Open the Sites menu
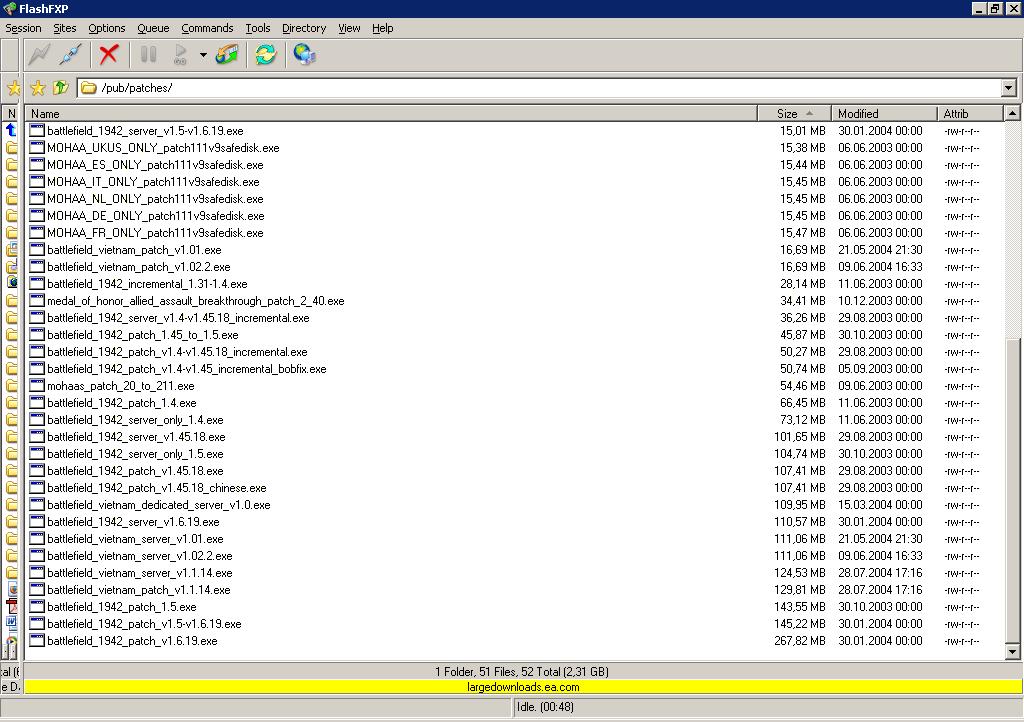Viewport: 1024px width, 722px height. point(65,28)
